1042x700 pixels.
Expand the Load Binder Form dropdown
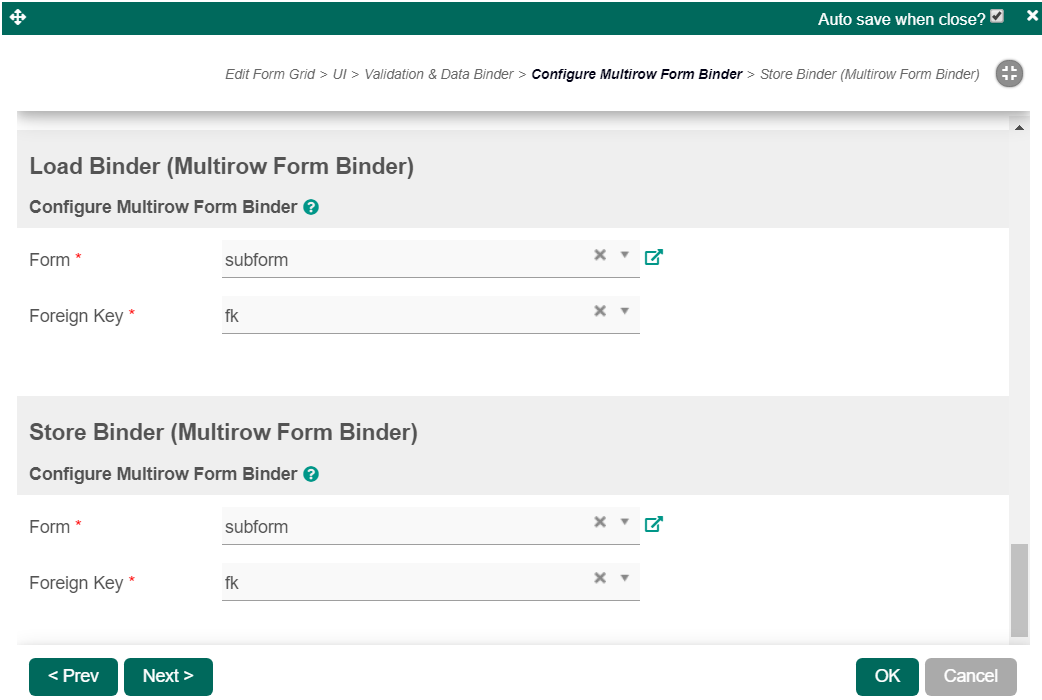tap(624, 255)
